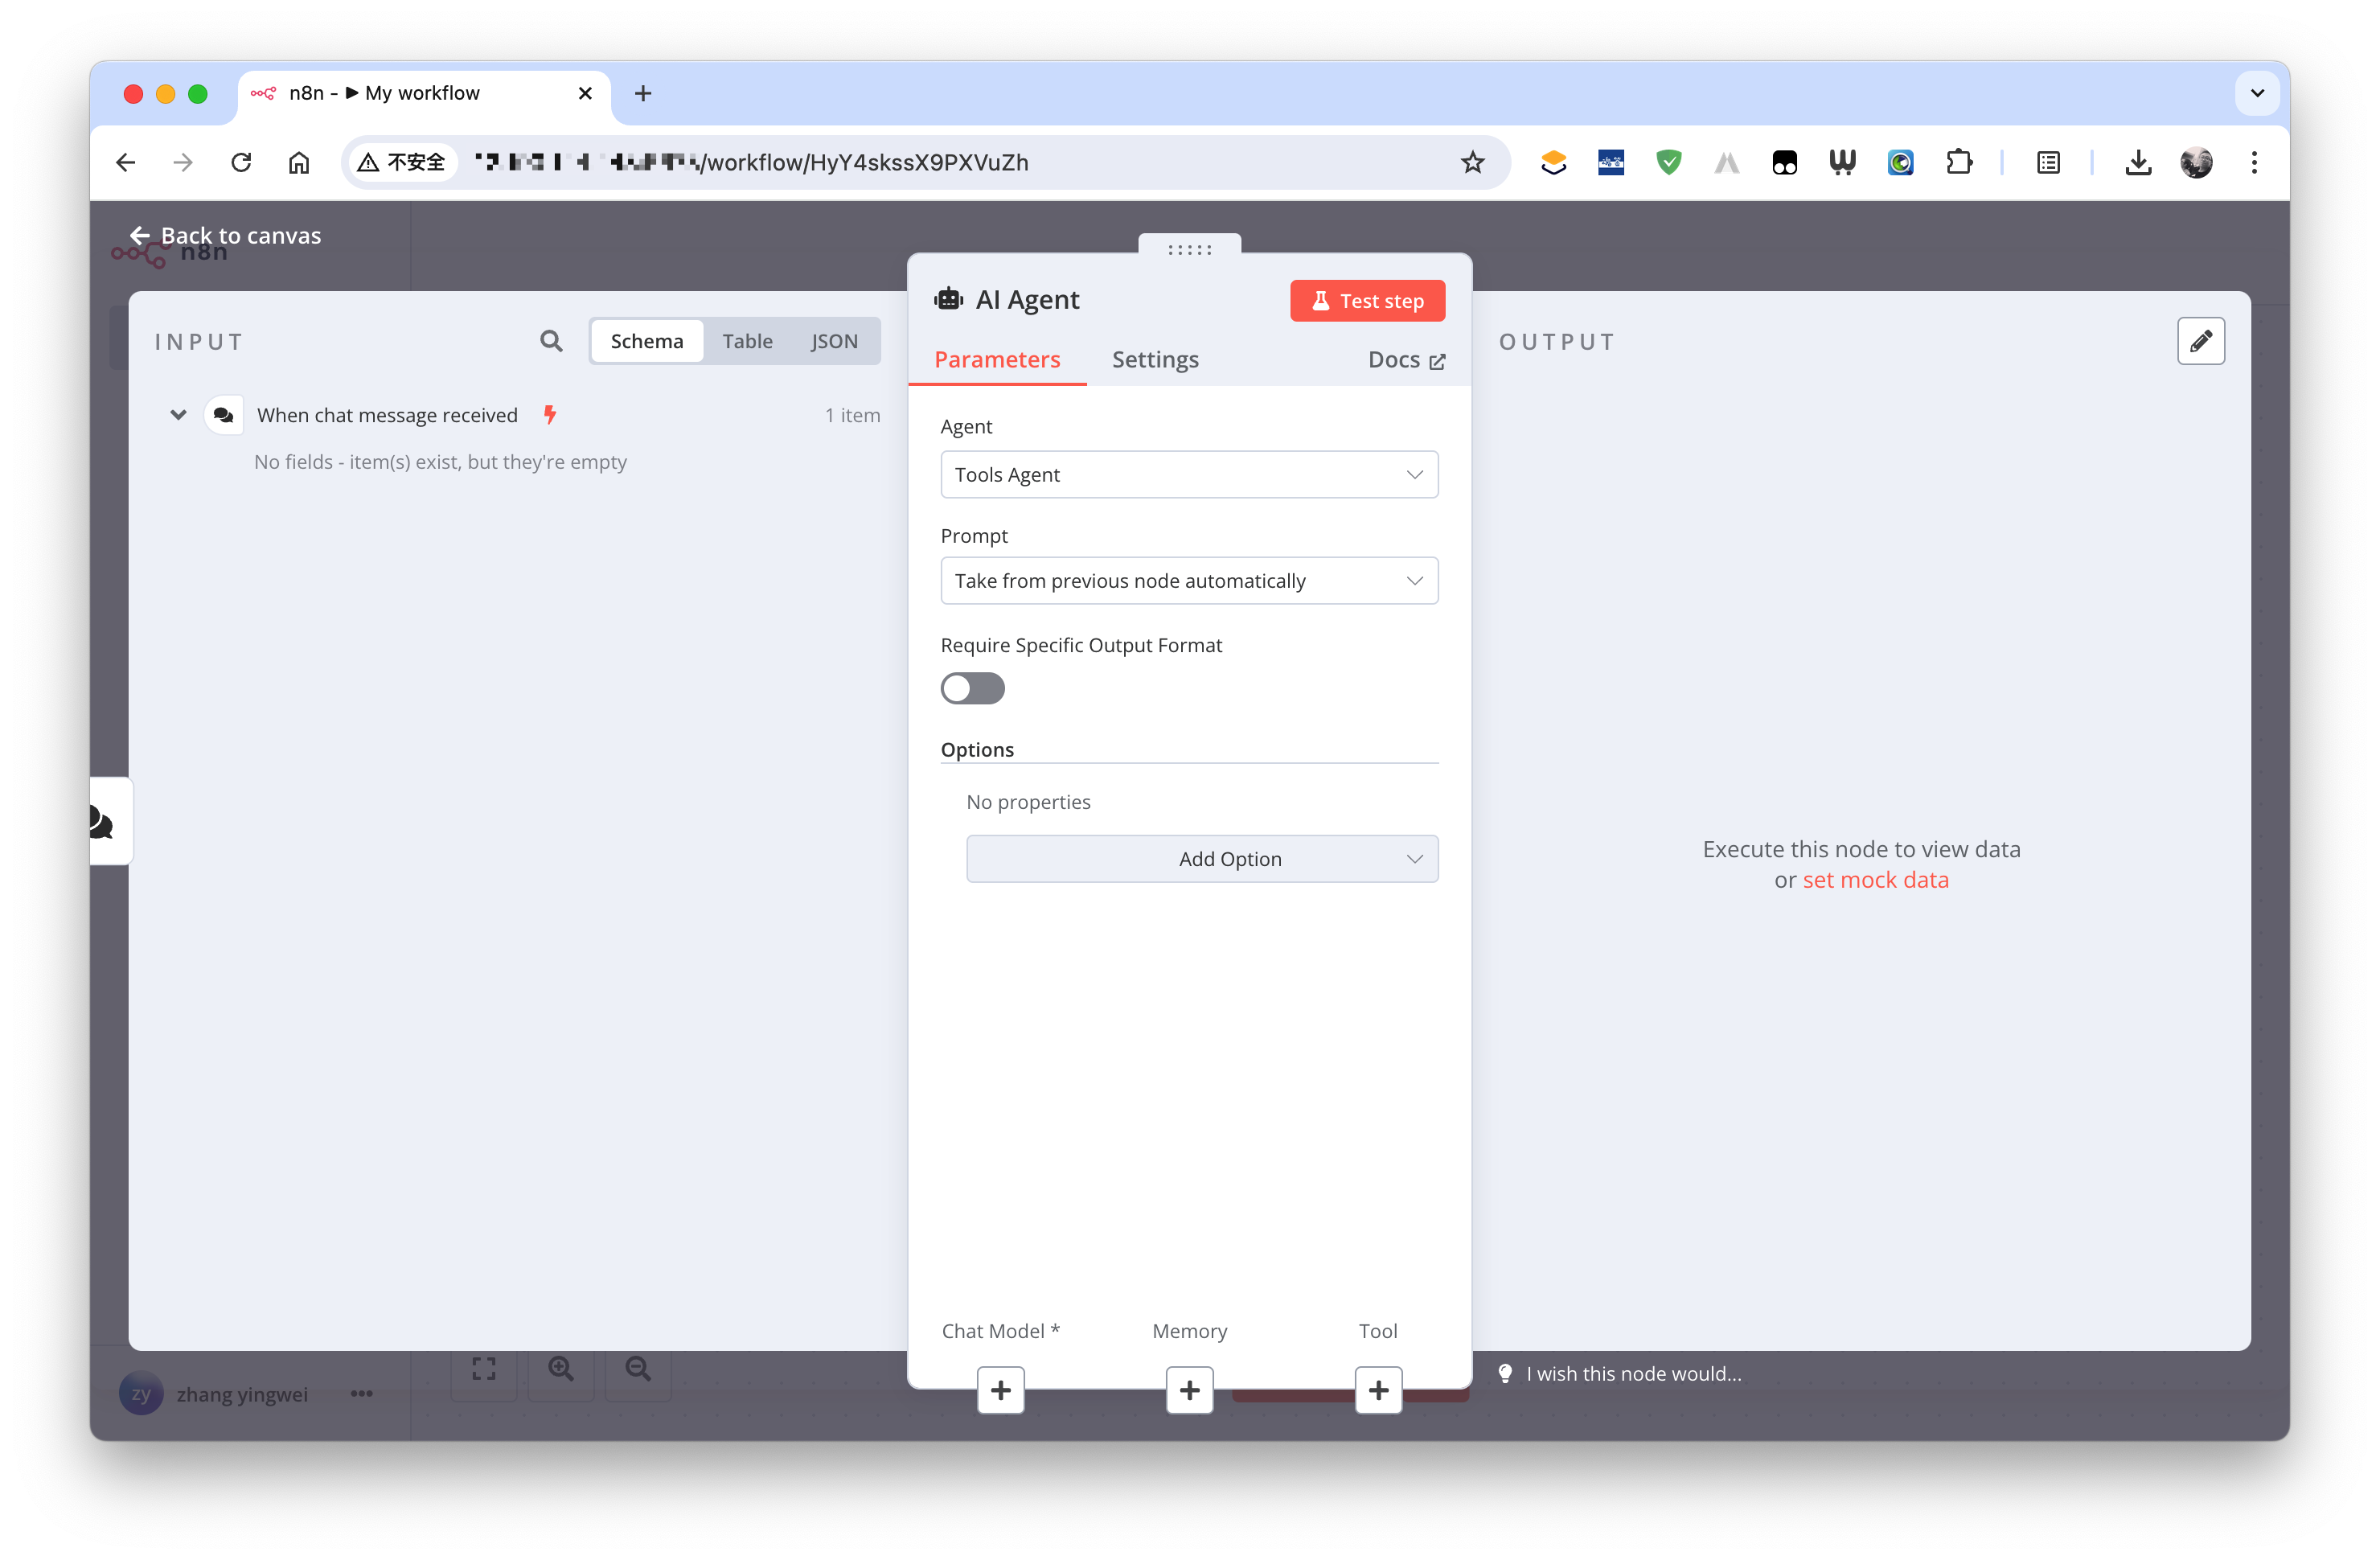Click the blue circular extension icon
The width and height of the screenshot is (2380, 1560).
click(x=1901, y=162)
